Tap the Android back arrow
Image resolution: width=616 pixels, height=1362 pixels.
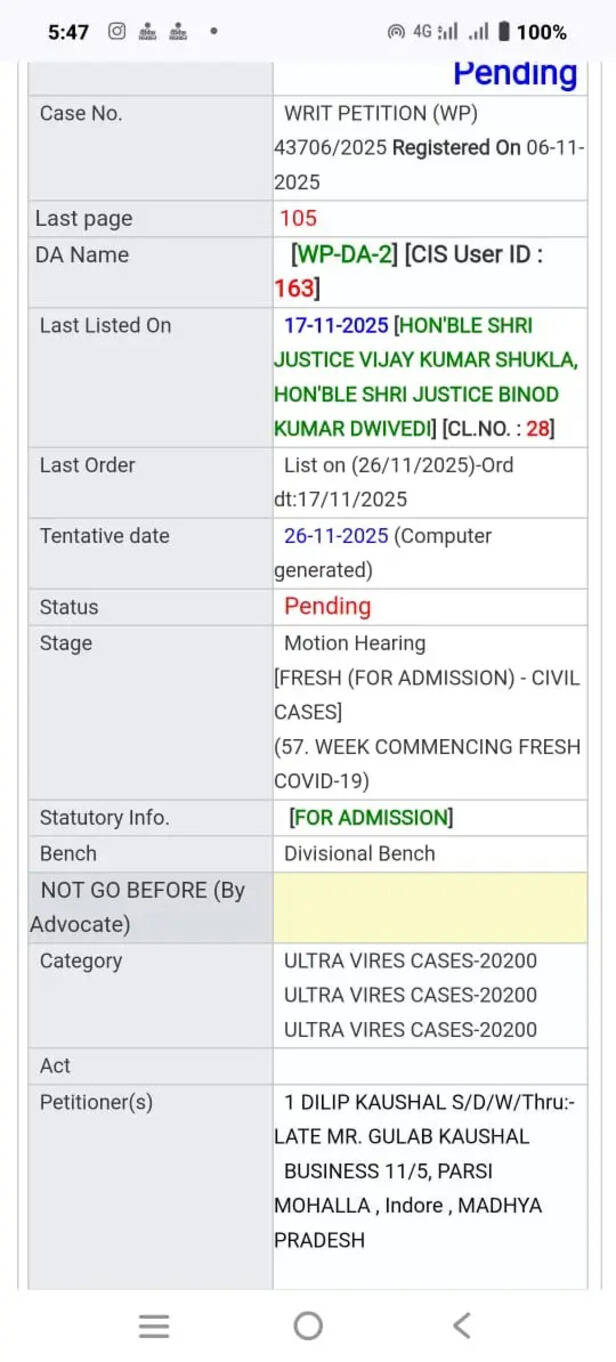tap(461, 1326)
